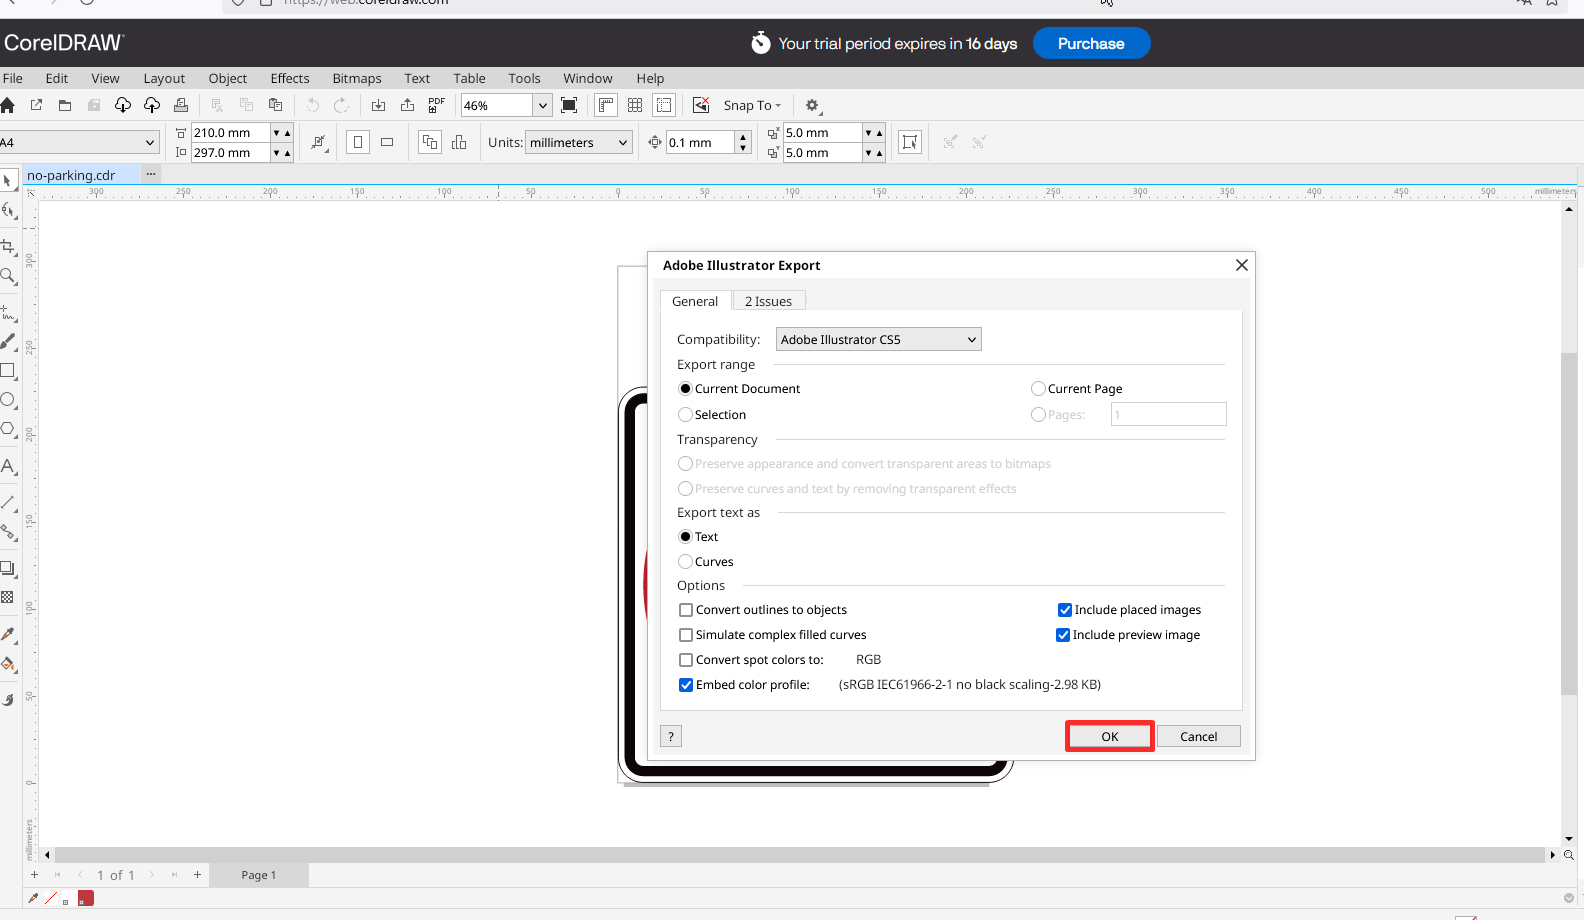Open the Units millimeters dropdown

click(x=580, y=142)
